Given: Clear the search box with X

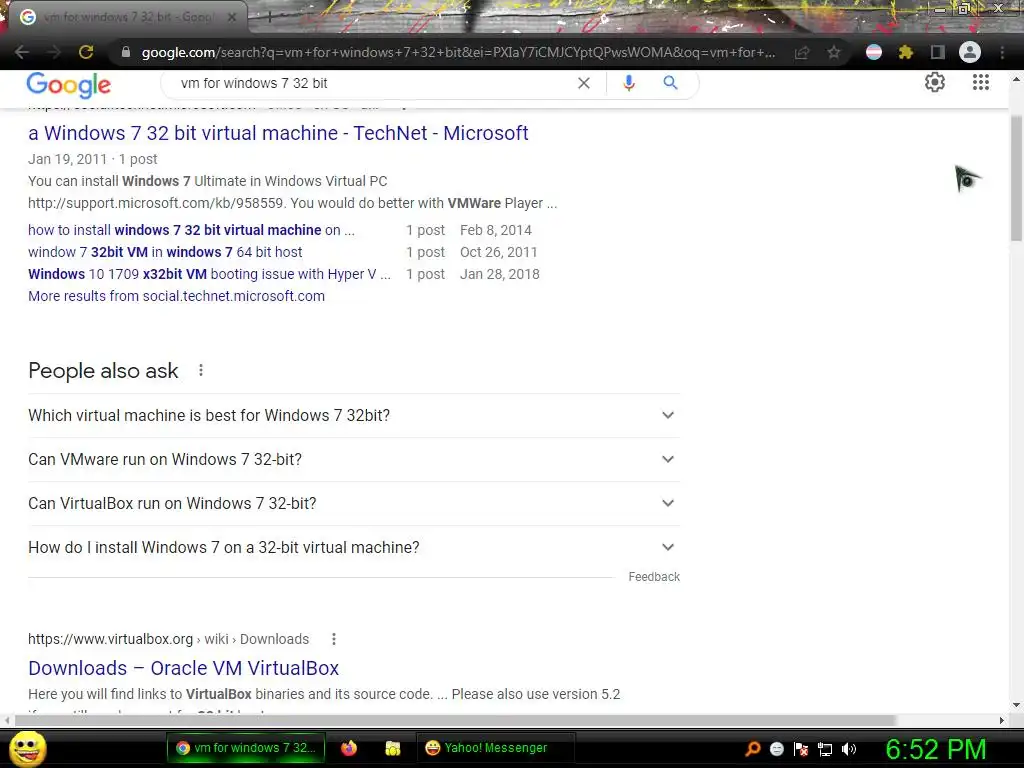Looking at the screenshot, I should (x=584, y=83).
